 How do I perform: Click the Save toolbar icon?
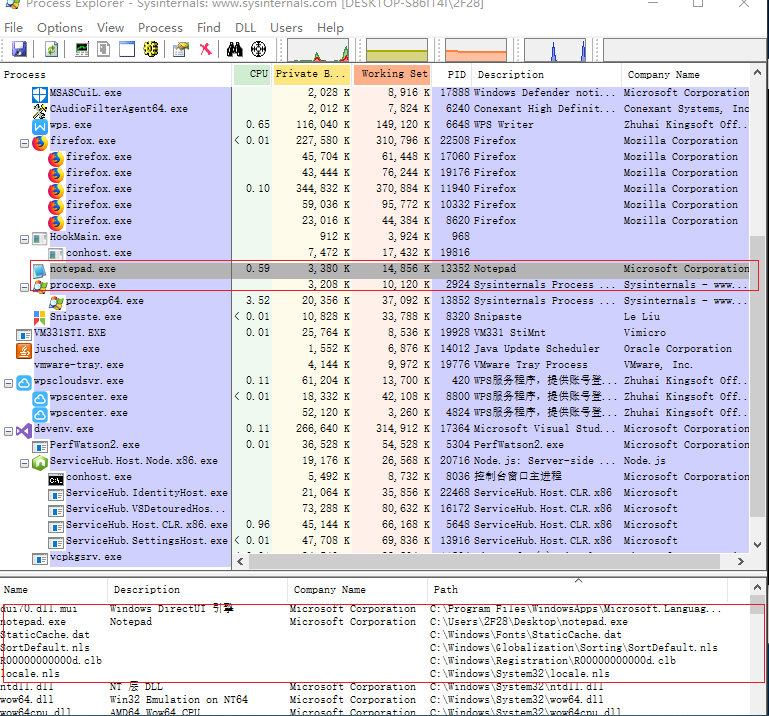pyautogui.click(x=19, y=49)
